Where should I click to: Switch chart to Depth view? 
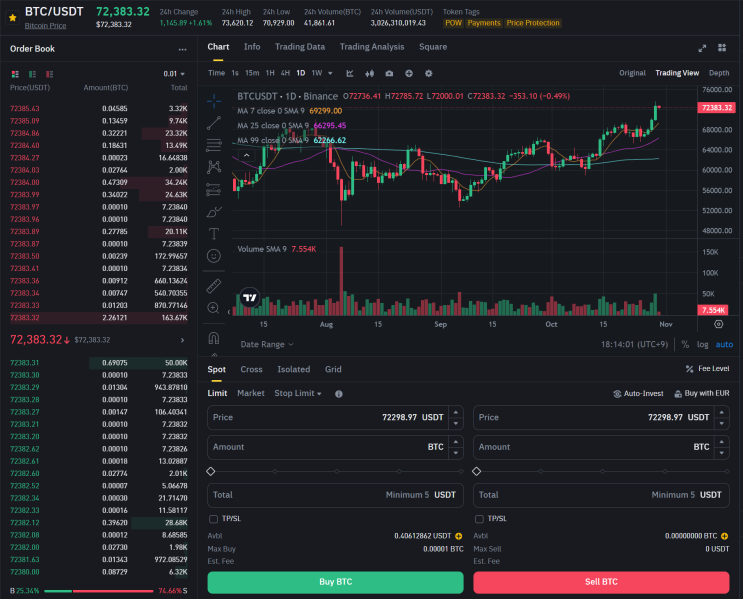[719, 73]
